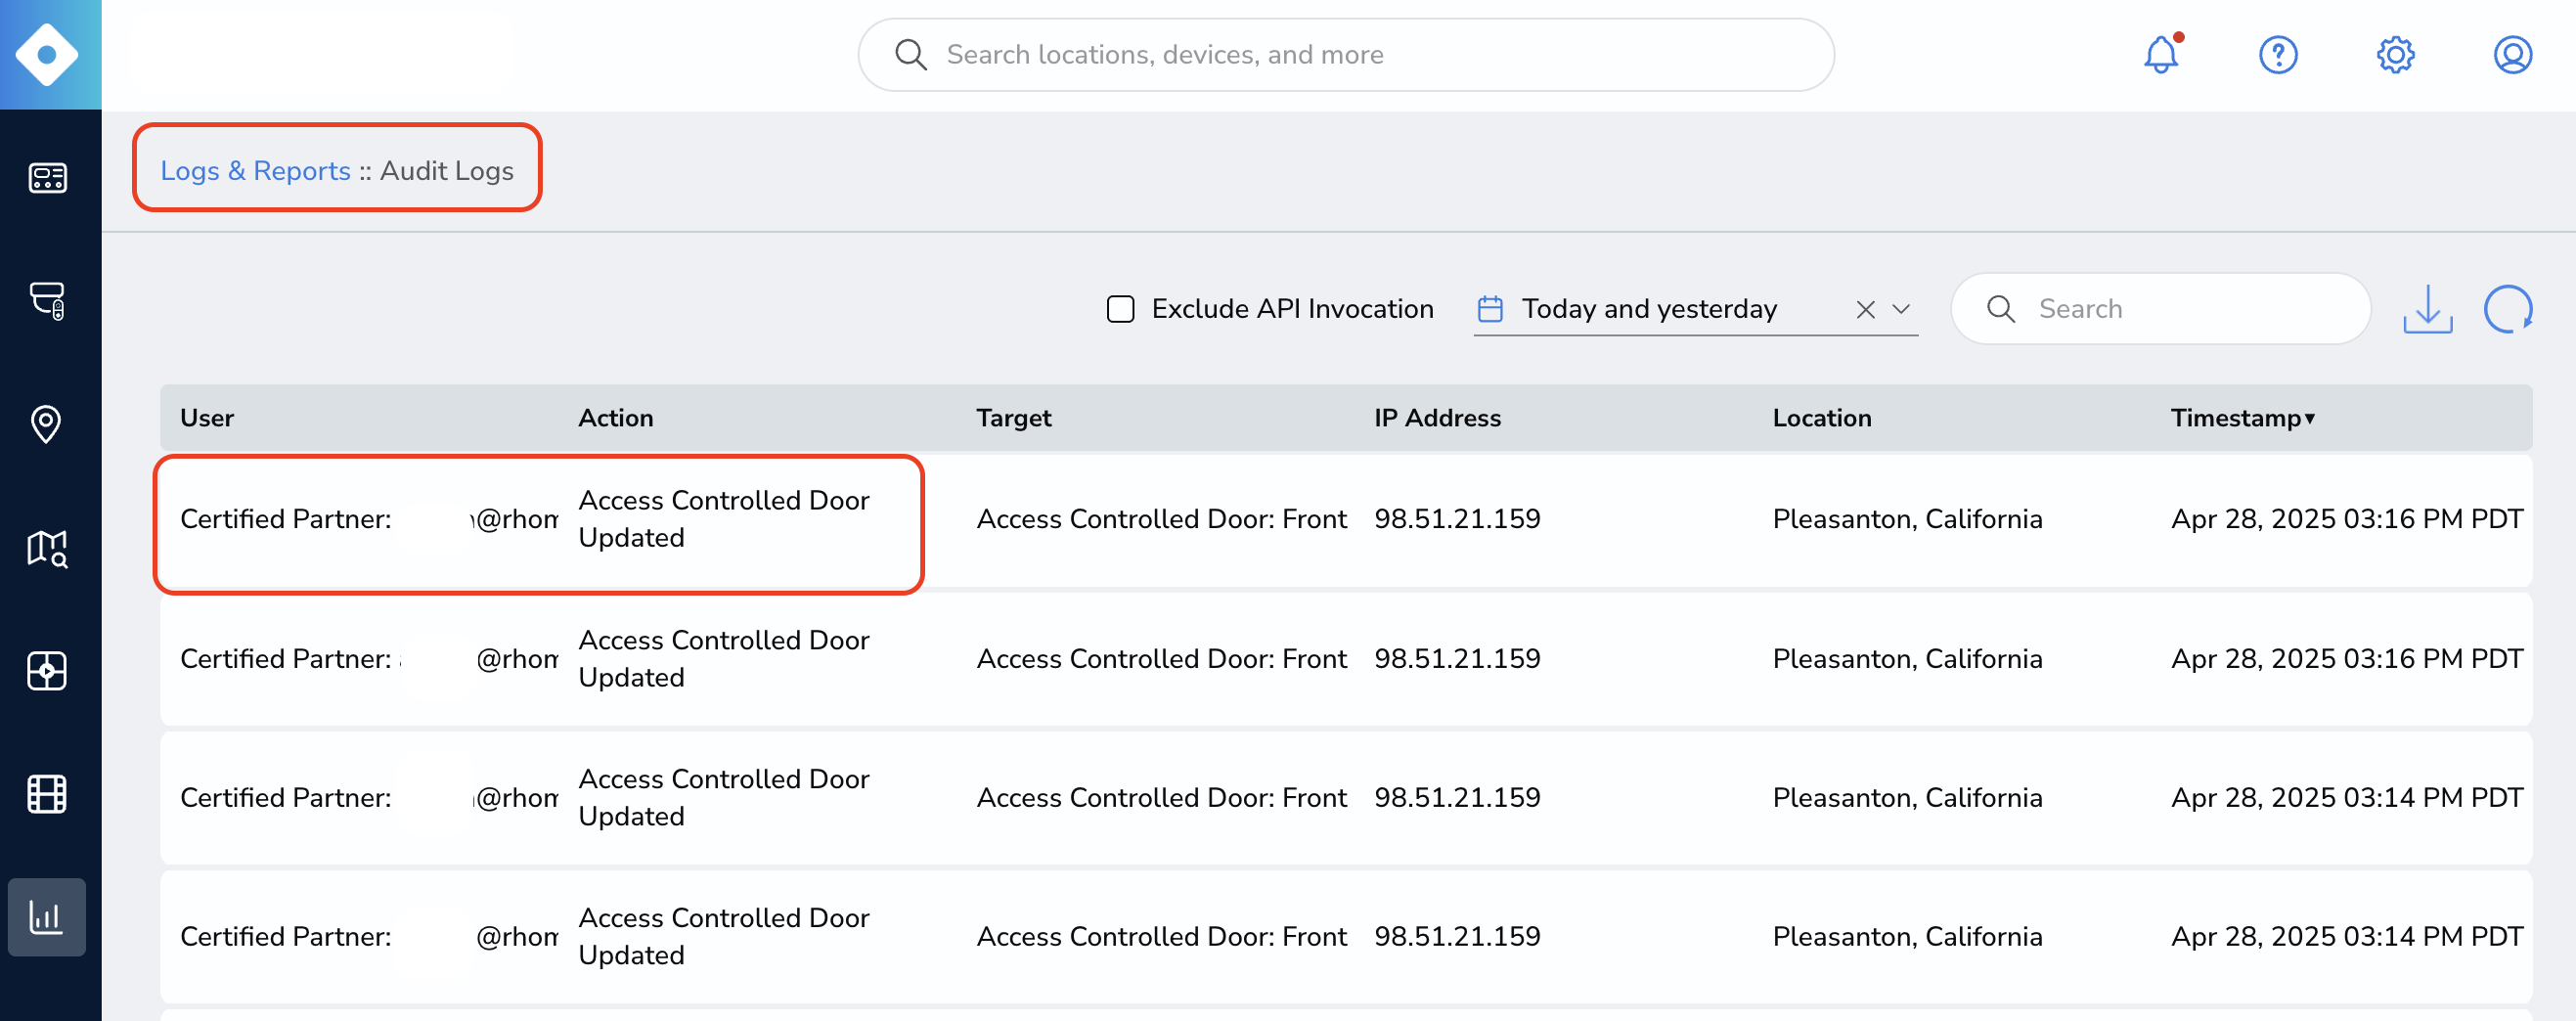Click the magnifier icon in the audit log search
Viewport: 2576px width, 1021px height.
[x=2000, y=309]
